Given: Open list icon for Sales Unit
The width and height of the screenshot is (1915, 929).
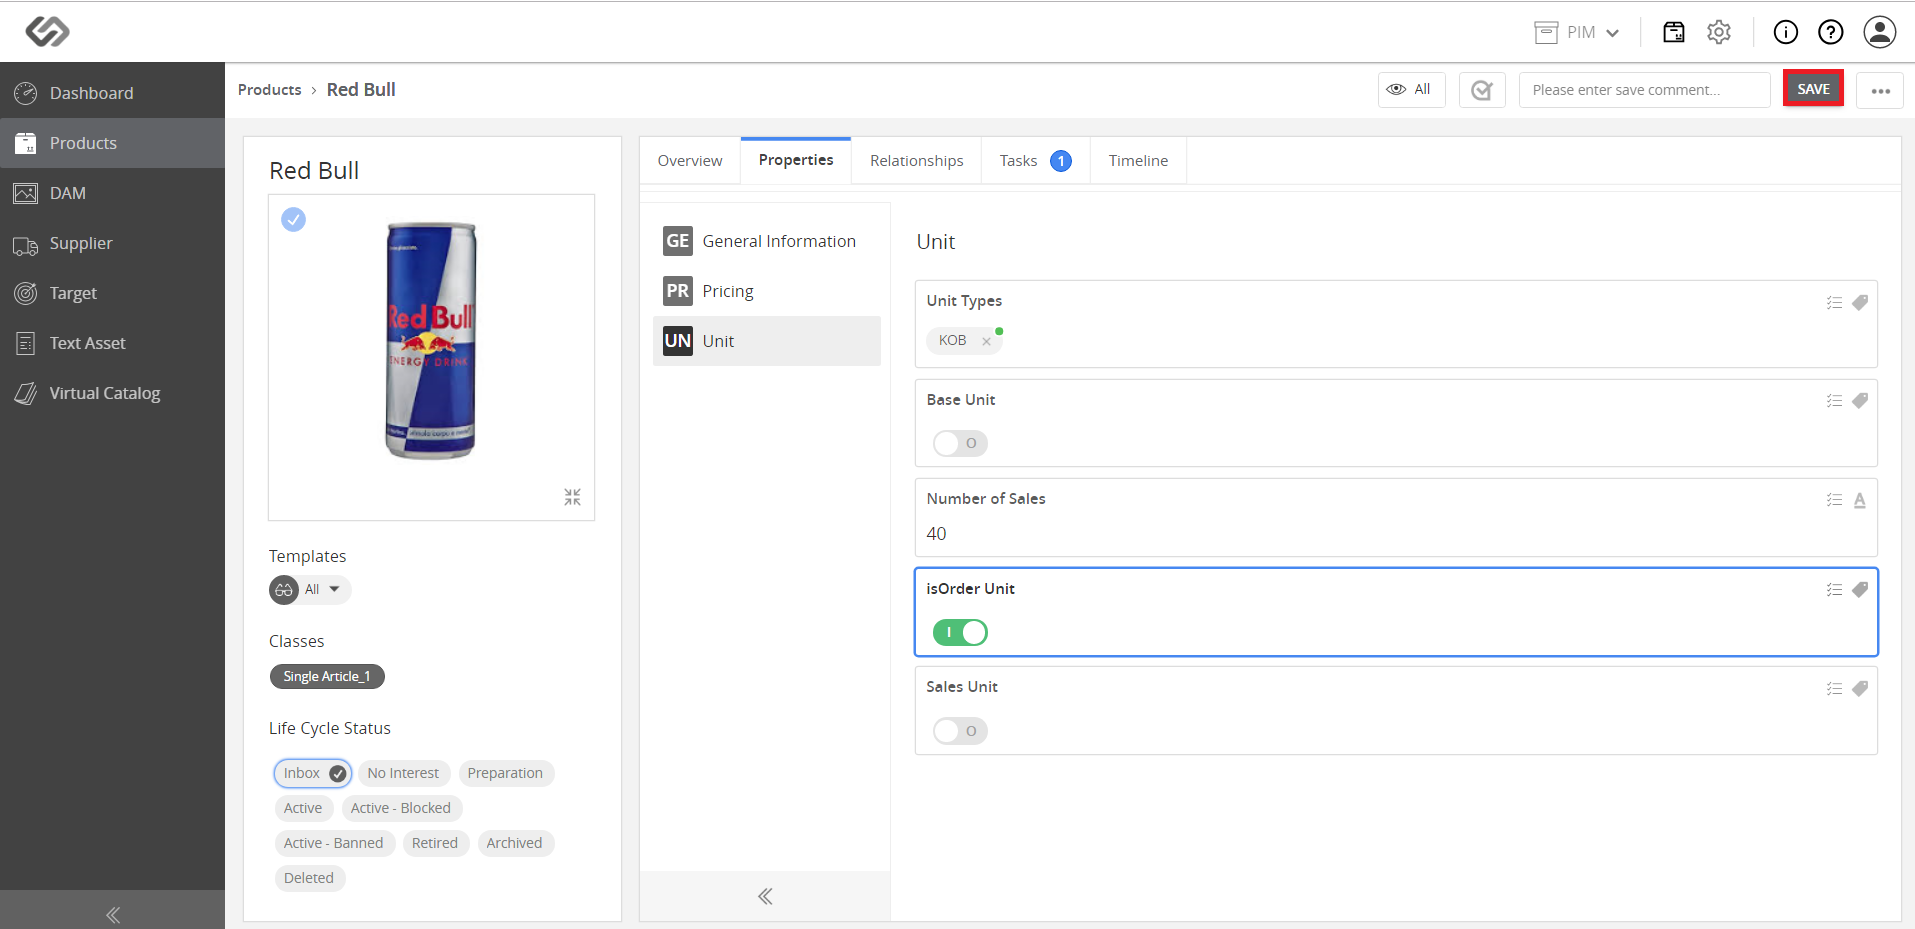Looking at the screenshot, I should (x=1834, y=688).
